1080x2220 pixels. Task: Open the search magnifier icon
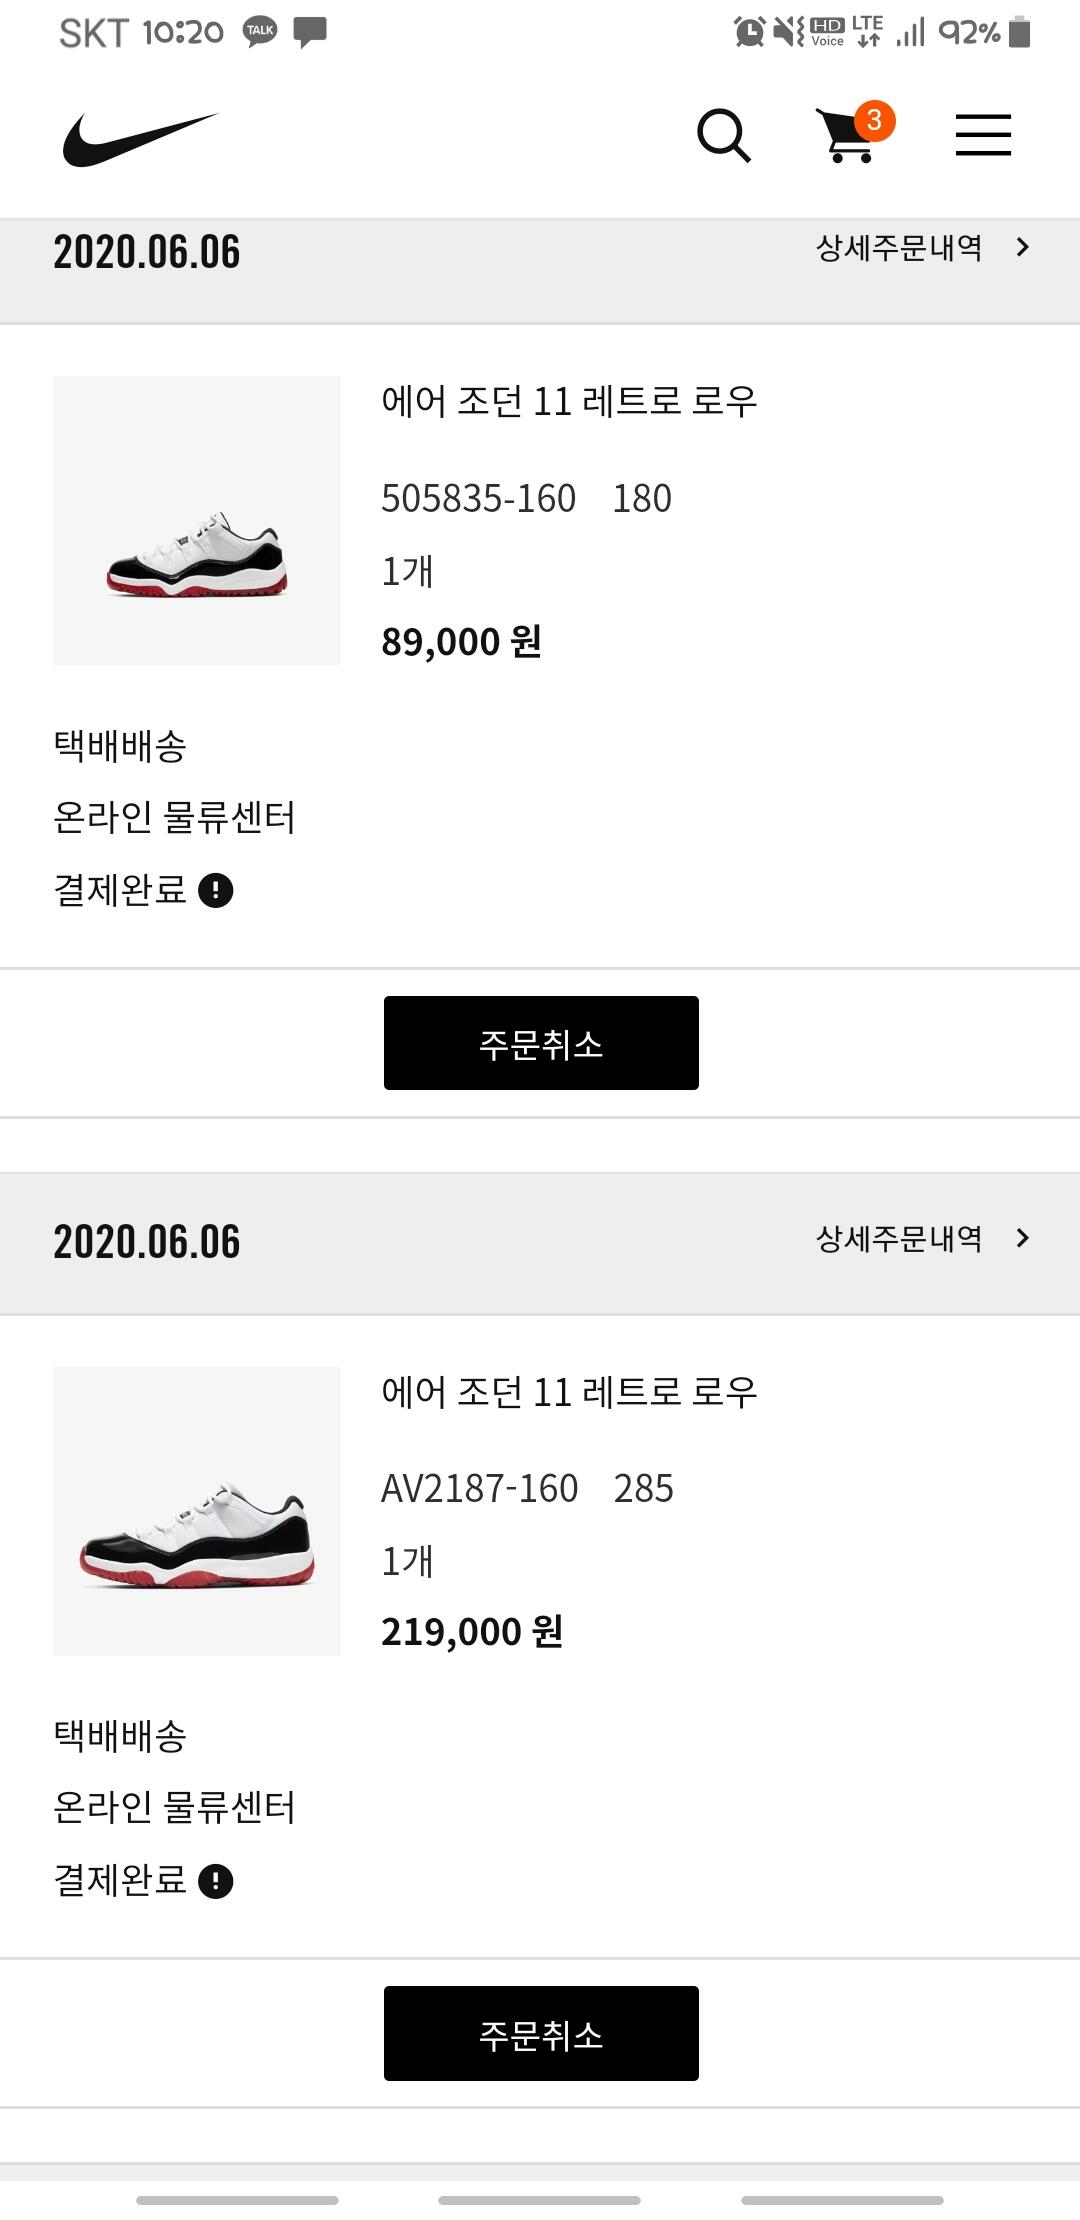click(x=723, y=136)
